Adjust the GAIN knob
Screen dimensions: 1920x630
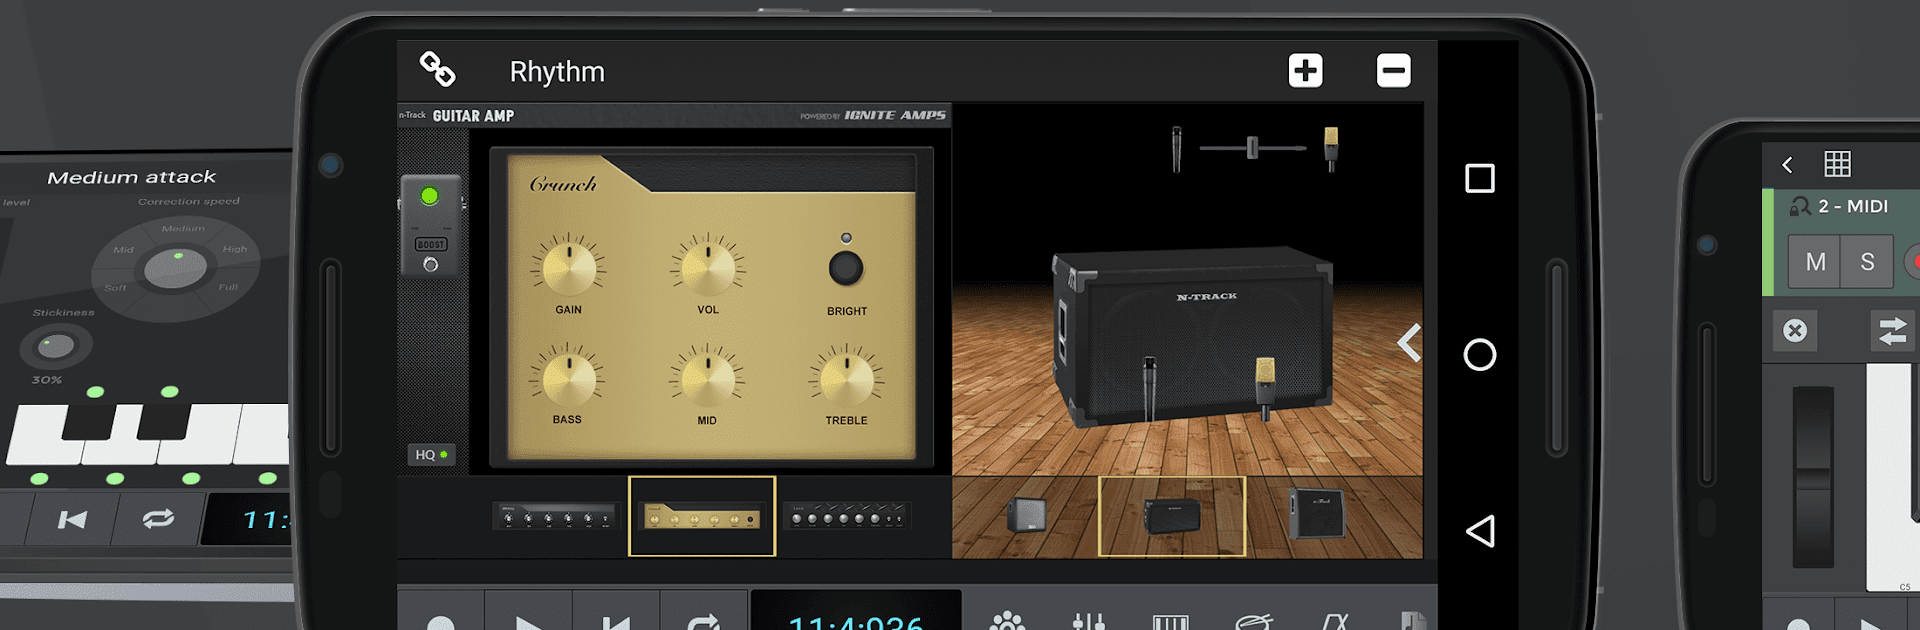(x=568, y=267)
